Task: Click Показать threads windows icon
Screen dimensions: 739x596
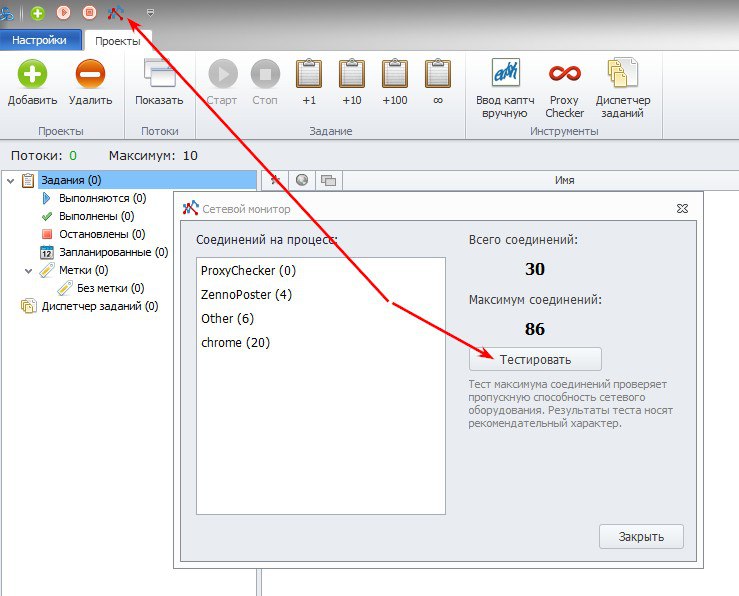Action: (x=159, y=82)
